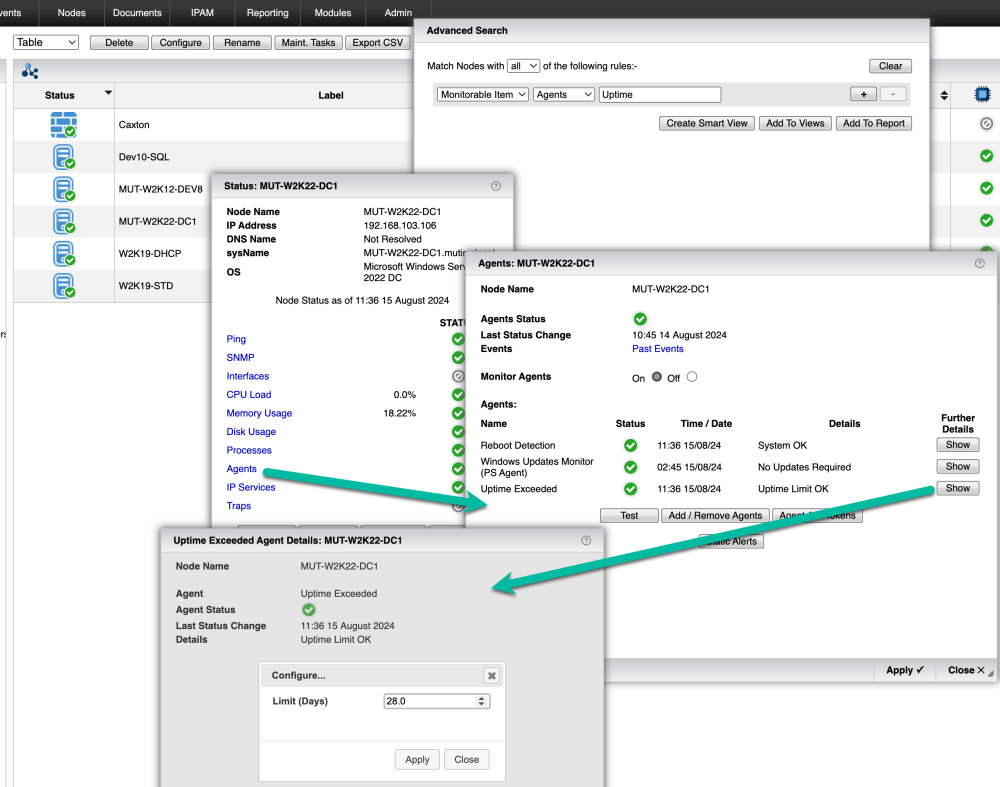Close the Configure popup with X icon
Viewport: 1000px width, 787px height.
(x=491, y=676)
